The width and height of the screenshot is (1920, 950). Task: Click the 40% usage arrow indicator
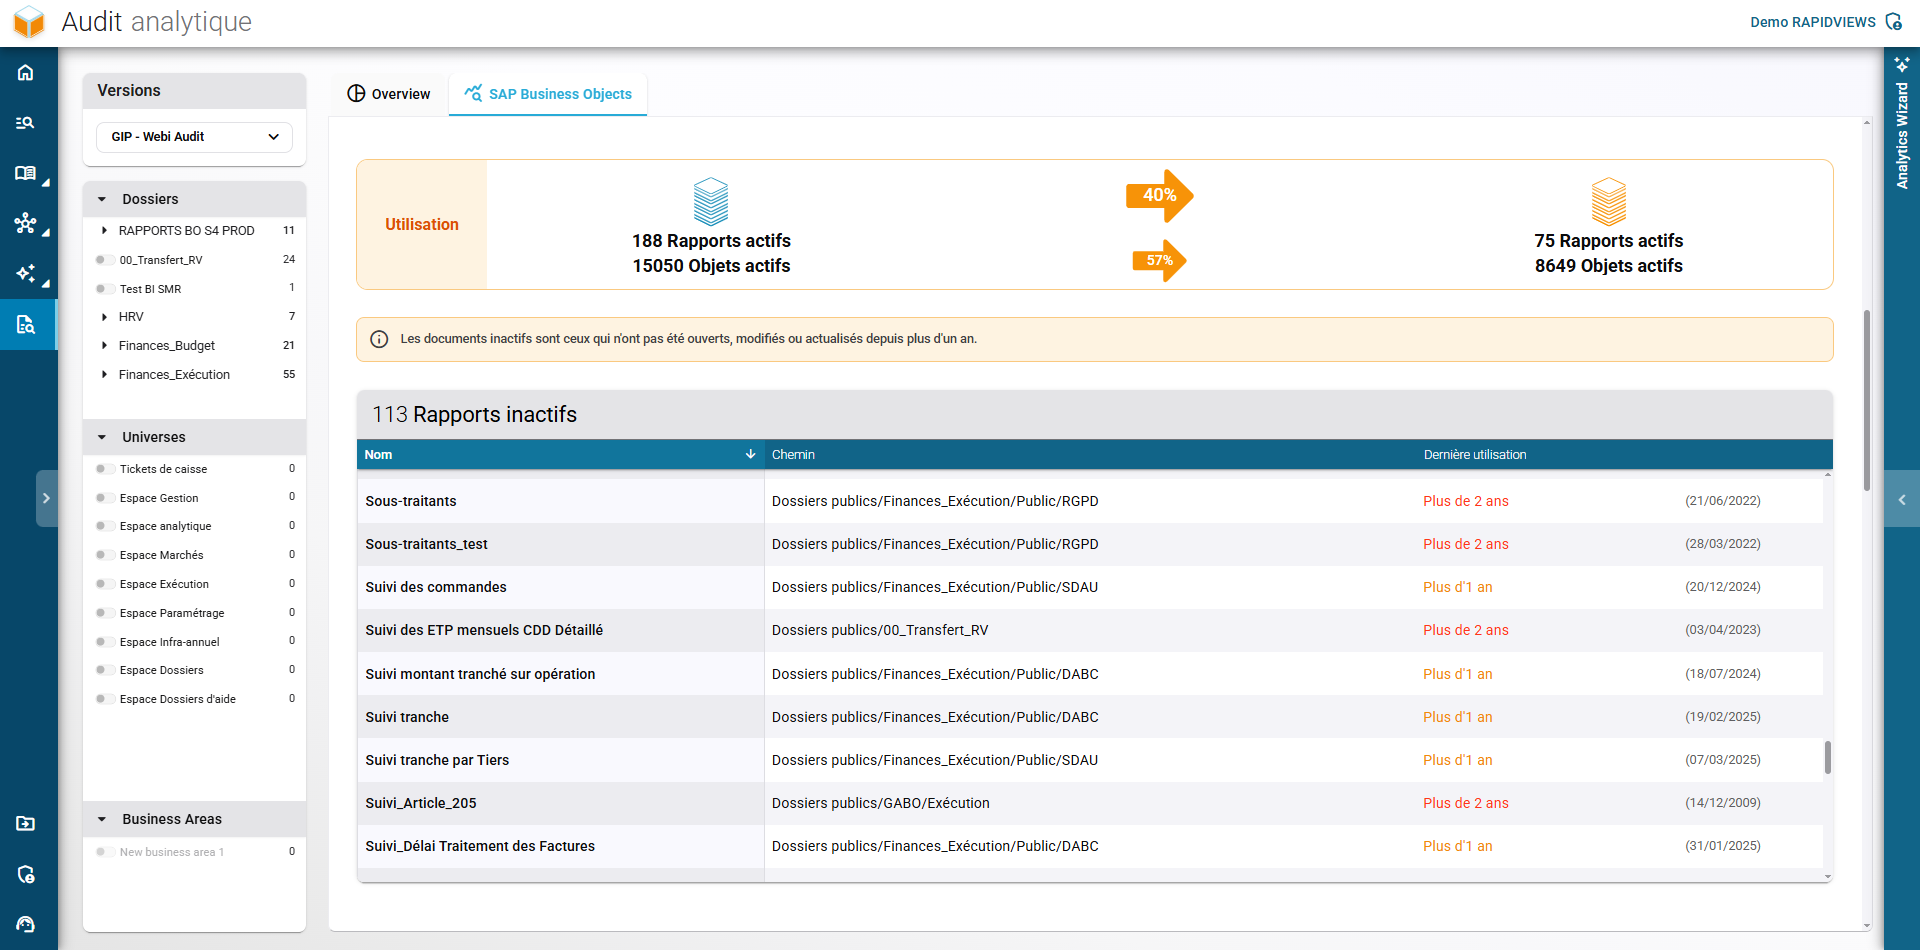[1161, 196]
